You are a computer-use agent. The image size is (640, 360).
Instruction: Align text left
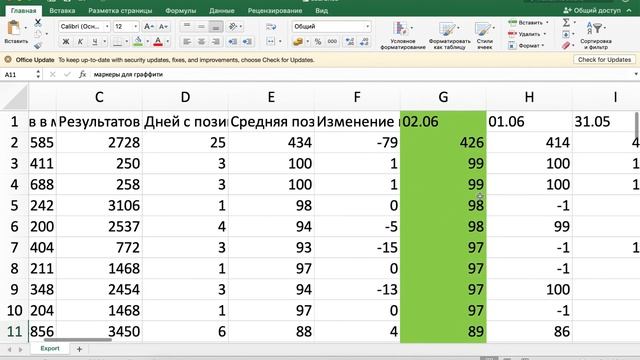[187, 41]
